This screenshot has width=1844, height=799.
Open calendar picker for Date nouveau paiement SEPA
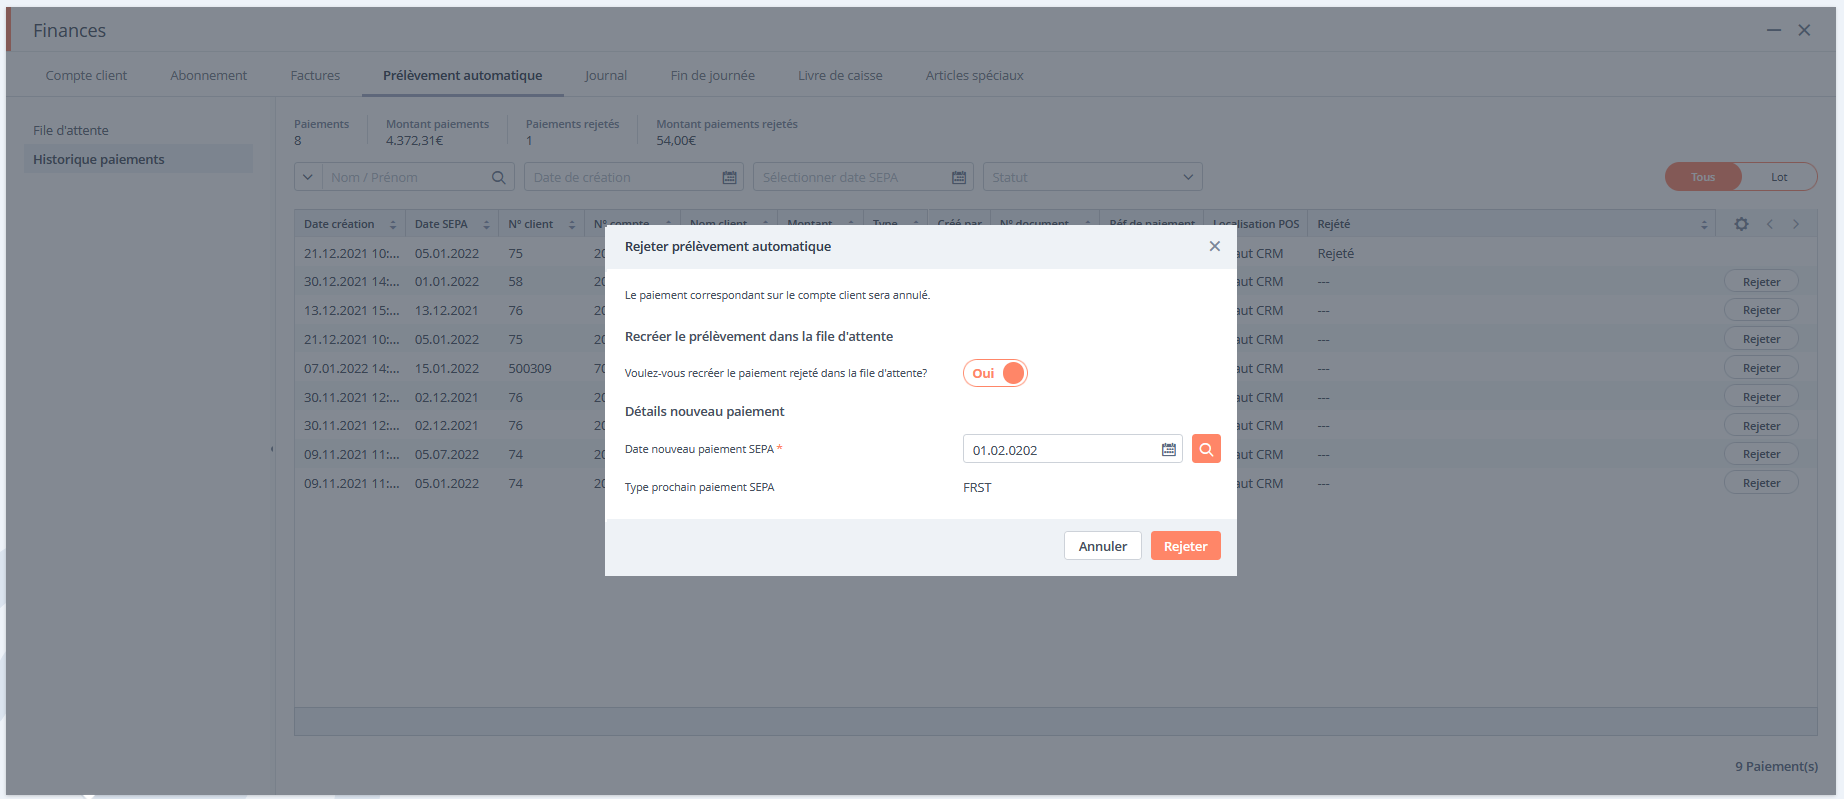[x=1168, y=450]
